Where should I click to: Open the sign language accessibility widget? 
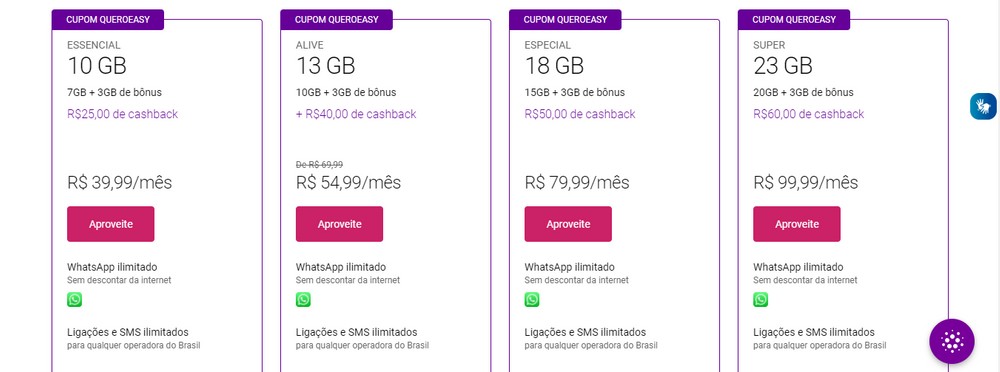tap(983, 106)
